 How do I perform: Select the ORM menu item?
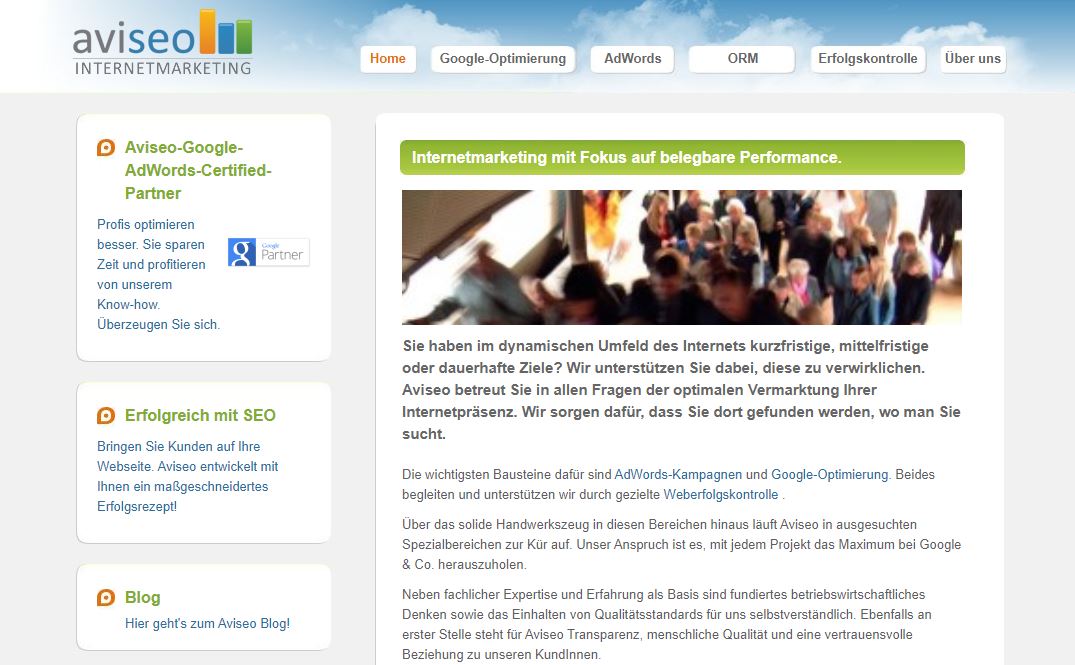pos(742,59)
